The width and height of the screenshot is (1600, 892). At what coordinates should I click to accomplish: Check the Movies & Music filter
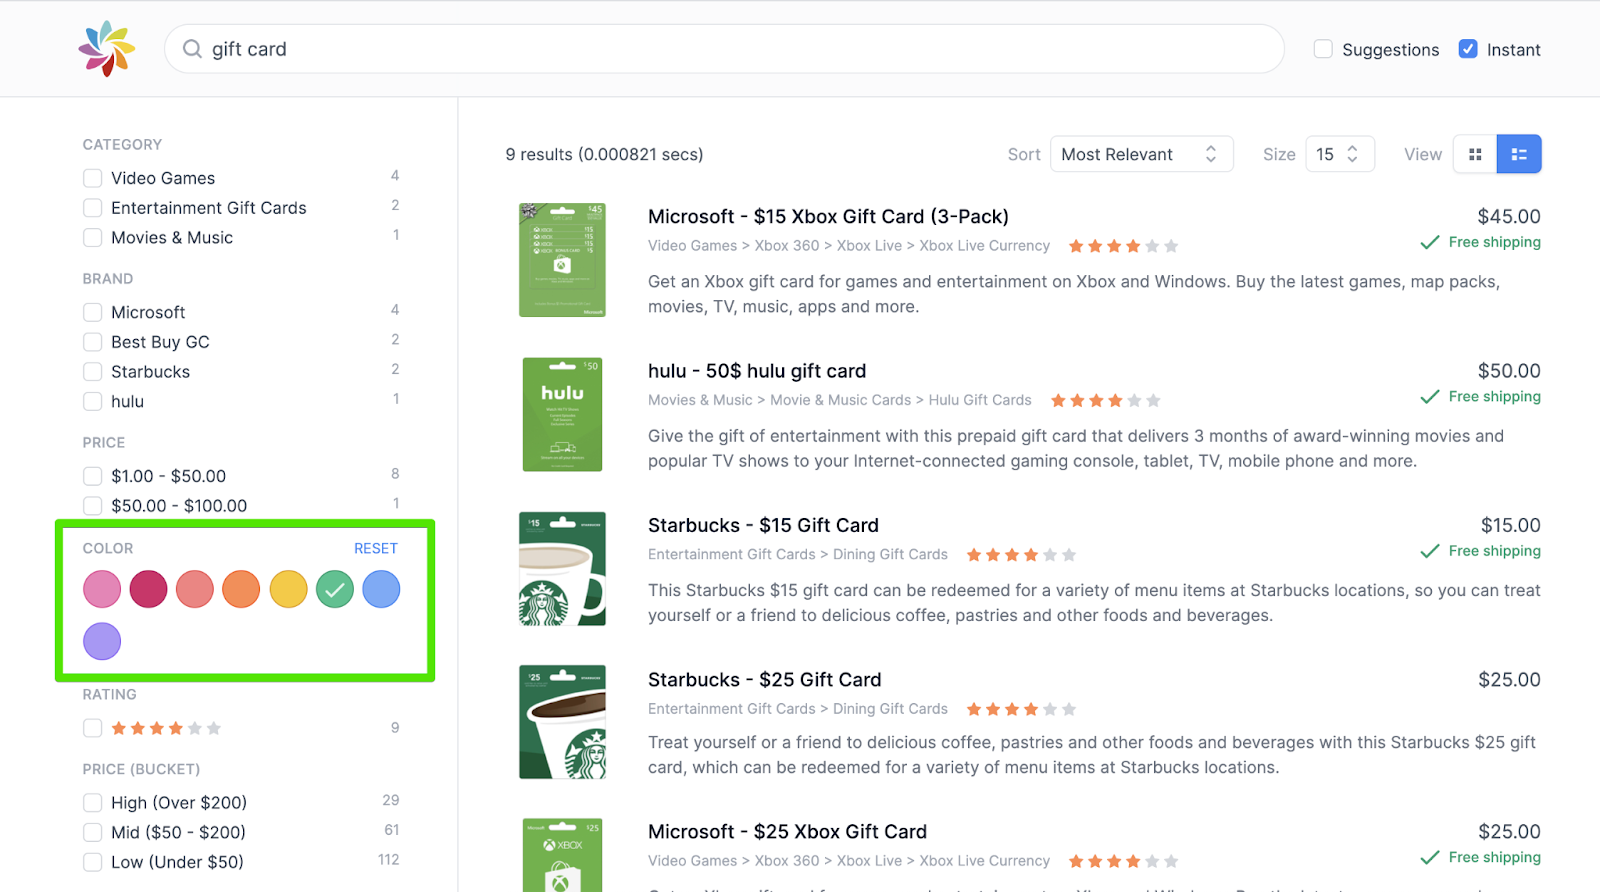point(93,238)
